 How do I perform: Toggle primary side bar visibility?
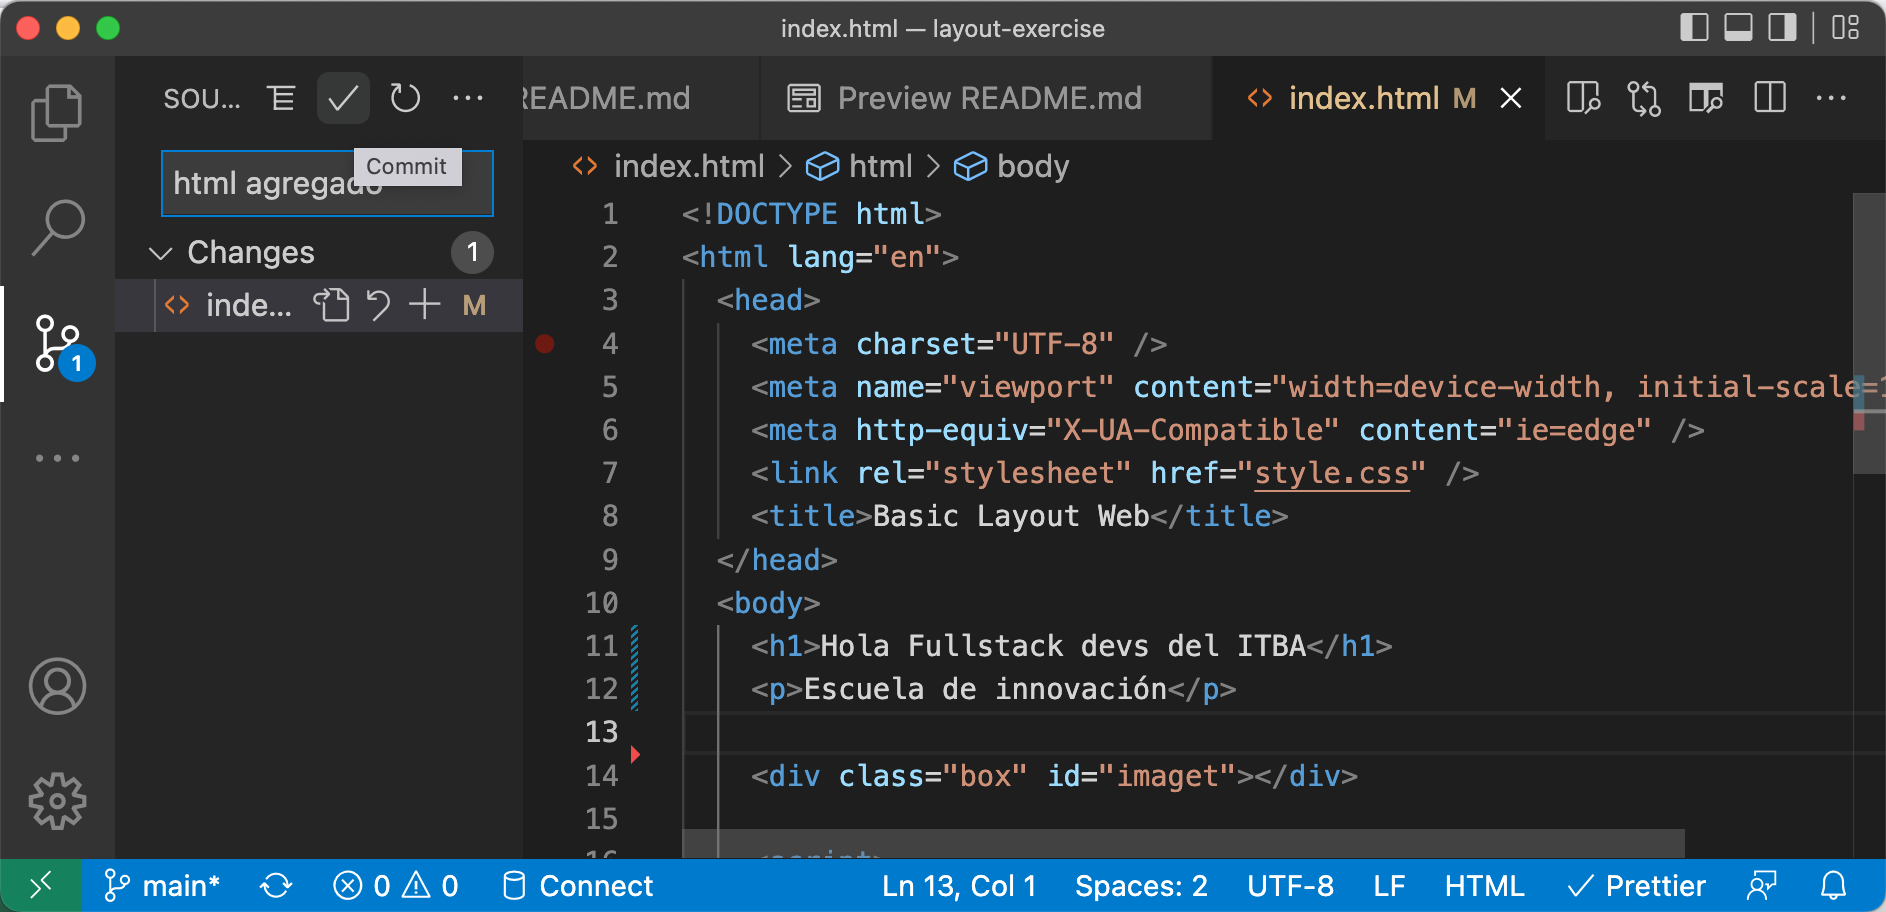(x=1694, y=28)
